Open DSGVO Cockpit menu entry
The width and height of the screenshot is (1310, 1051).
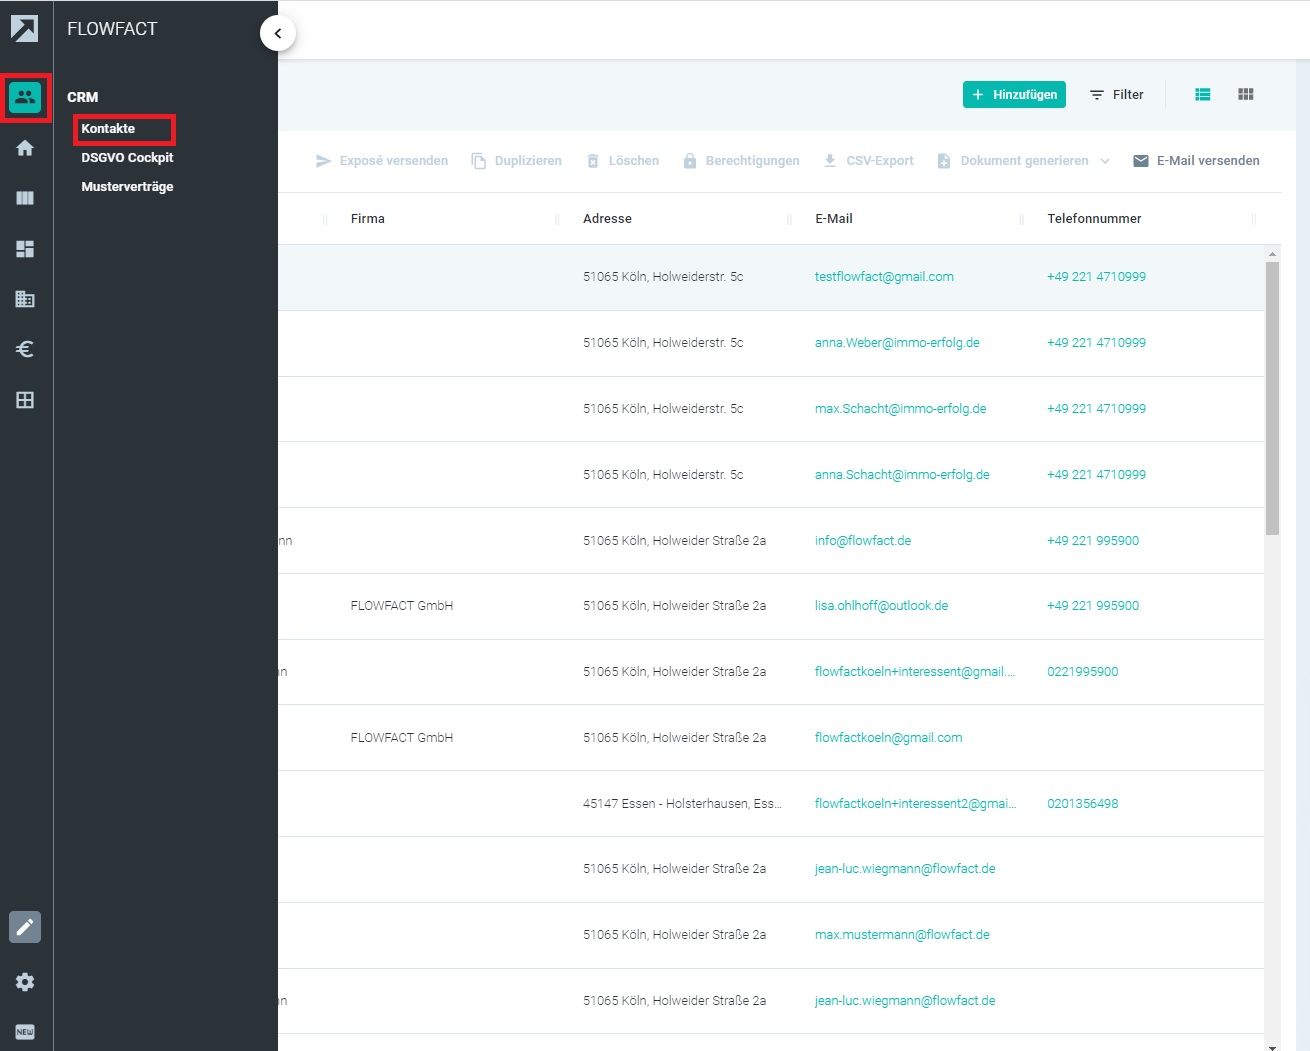[x=127, y=157]
